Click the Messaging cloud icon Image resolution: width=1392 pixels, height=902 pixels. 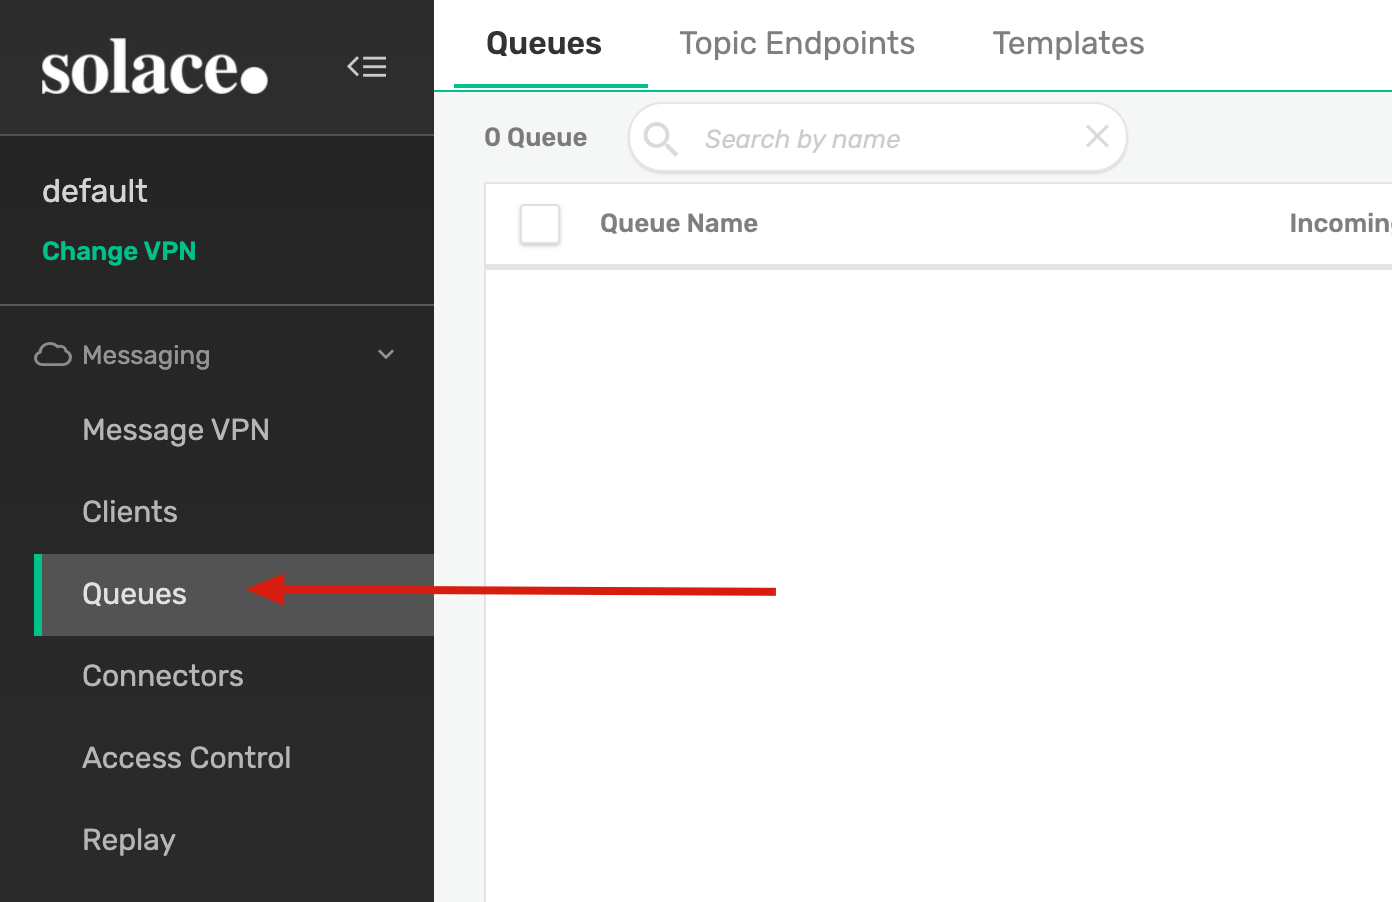(x=53, y=355)
